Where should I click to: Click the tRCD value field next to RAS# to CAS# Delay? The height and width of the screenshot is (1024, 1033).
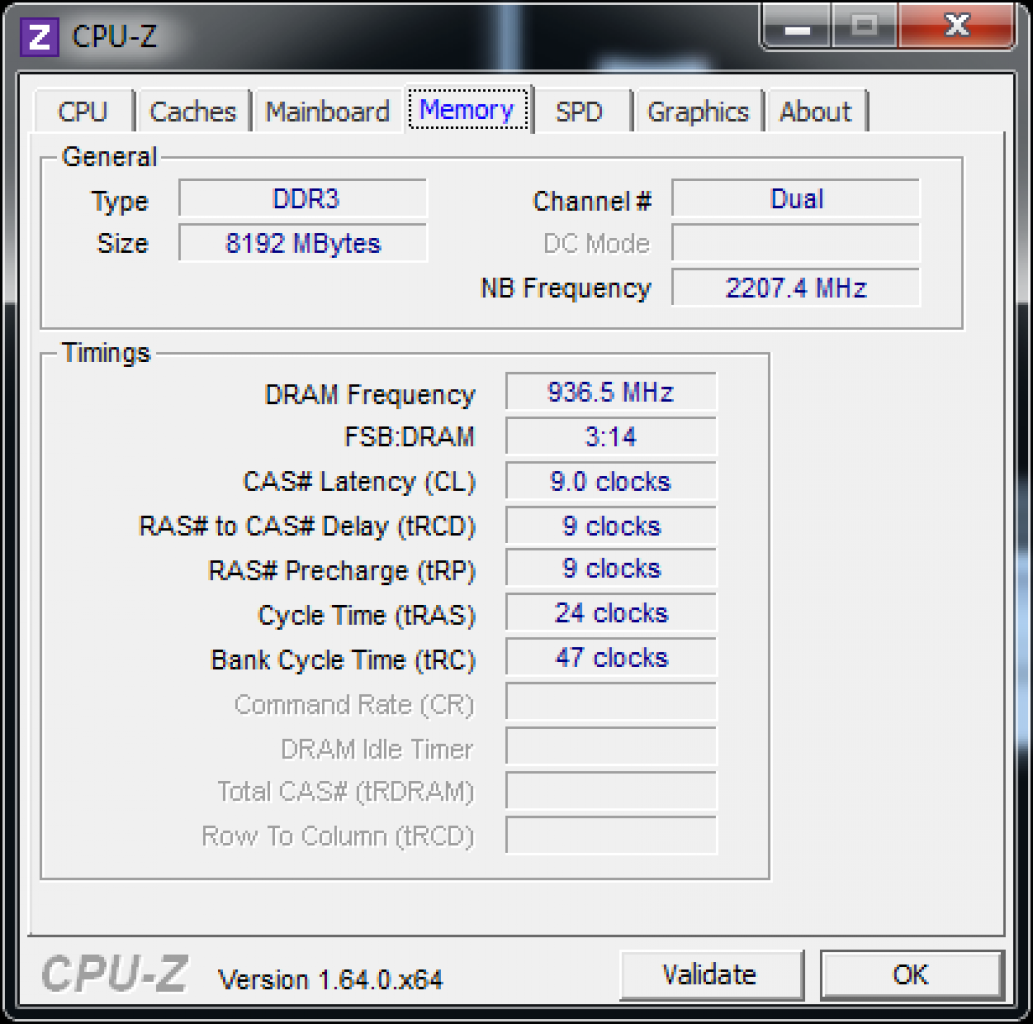pos(611,526)
